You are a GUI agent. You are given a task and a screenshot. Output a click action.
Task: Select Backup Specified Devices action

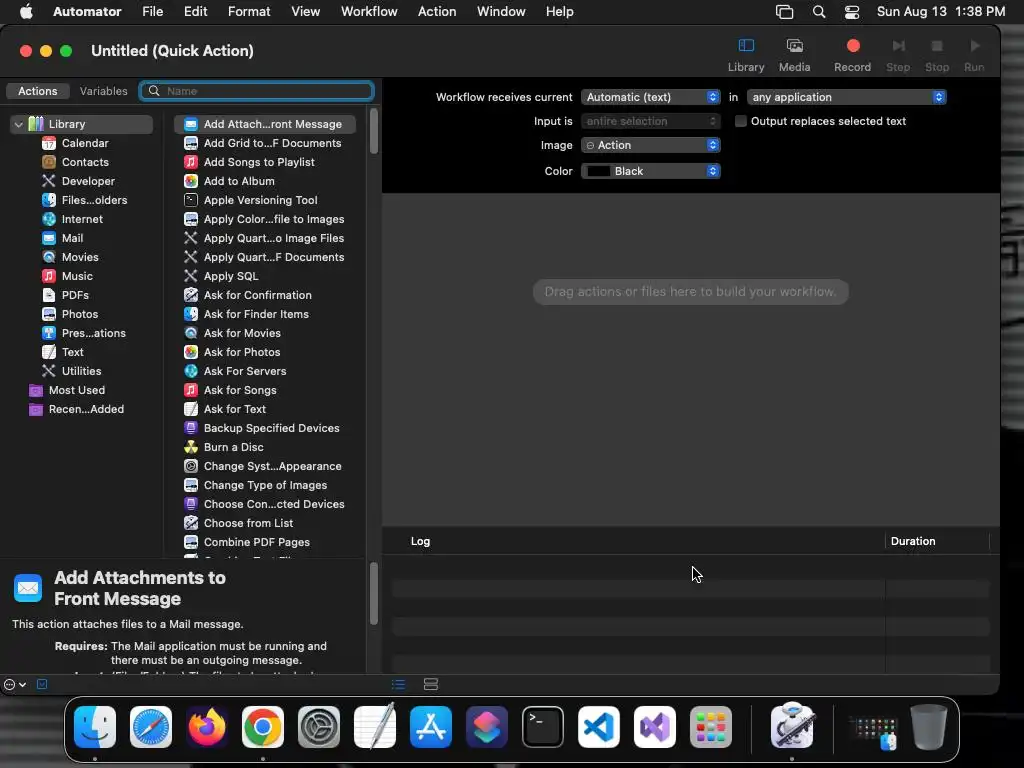[x=270, y=428]
